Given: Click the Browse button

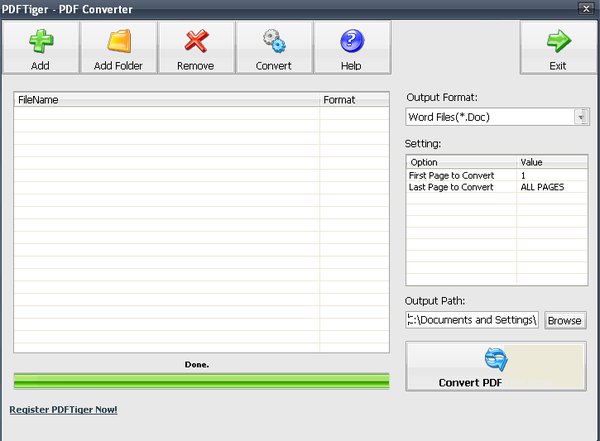Looking at the screenshot, I should click(x=565, y=320).
